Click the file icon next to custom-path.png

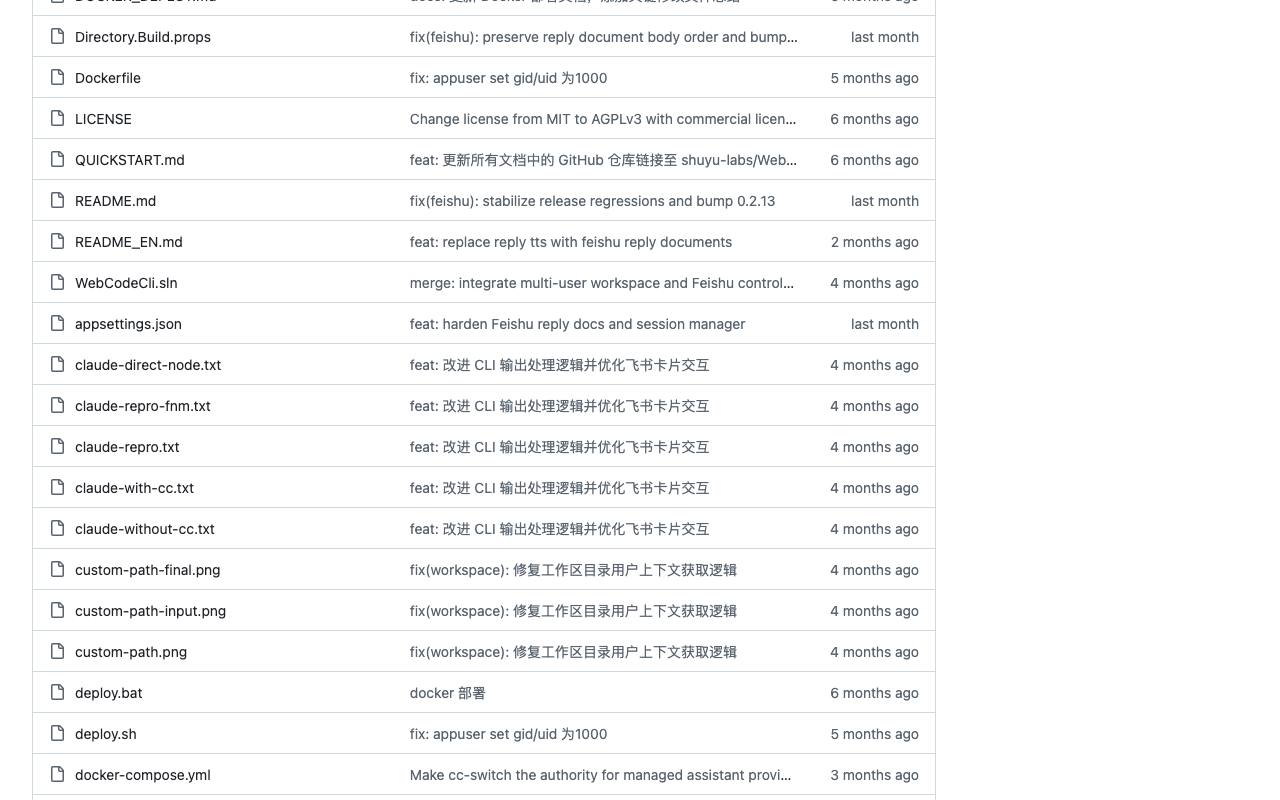click(58, 652)
